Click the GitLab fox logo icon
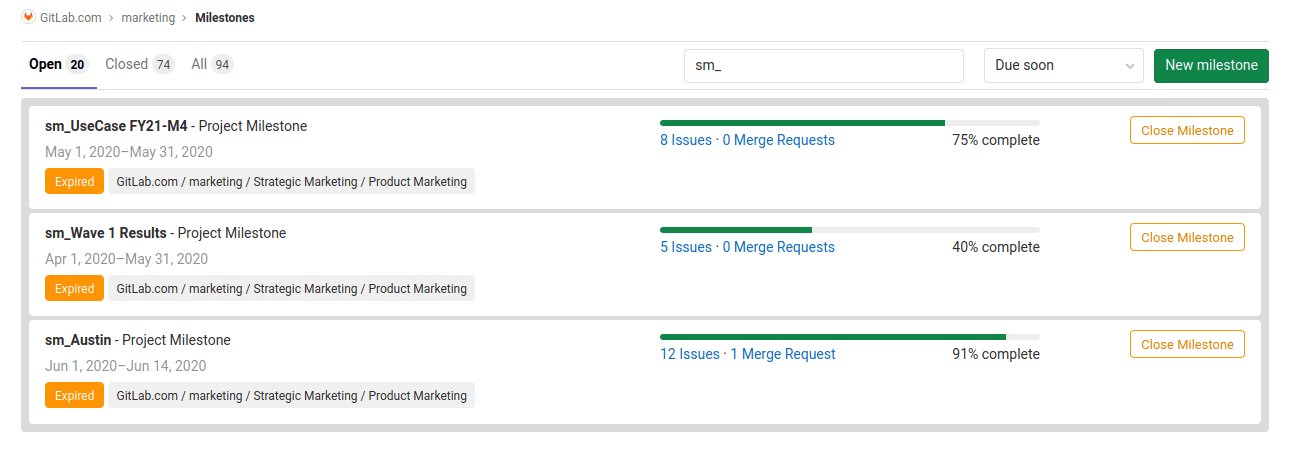This screenshot has width=1291, height=449. pos(28,17)
